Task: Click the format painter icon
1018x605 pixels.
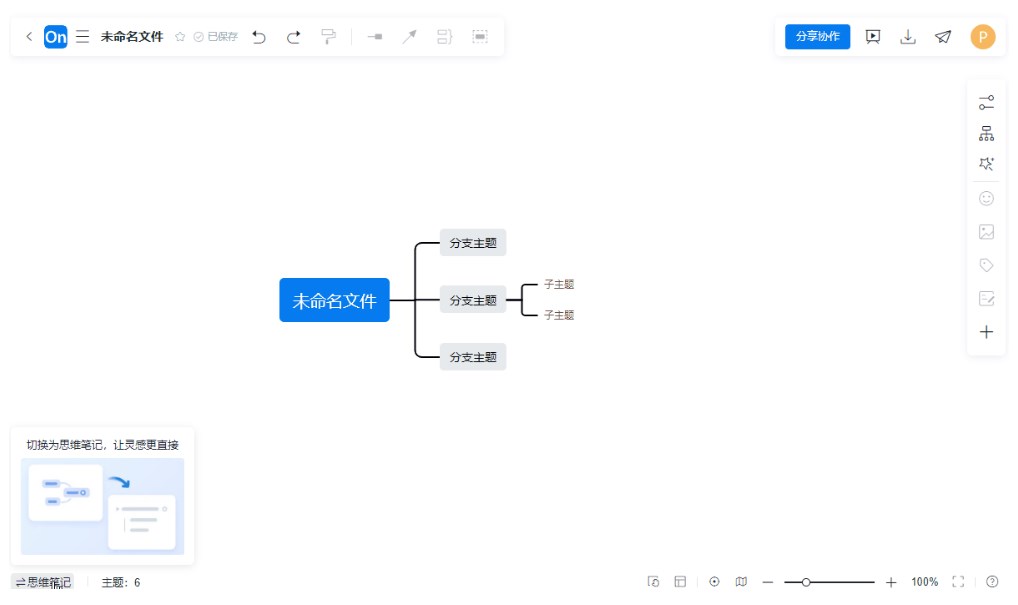Action: coord(328,37)
